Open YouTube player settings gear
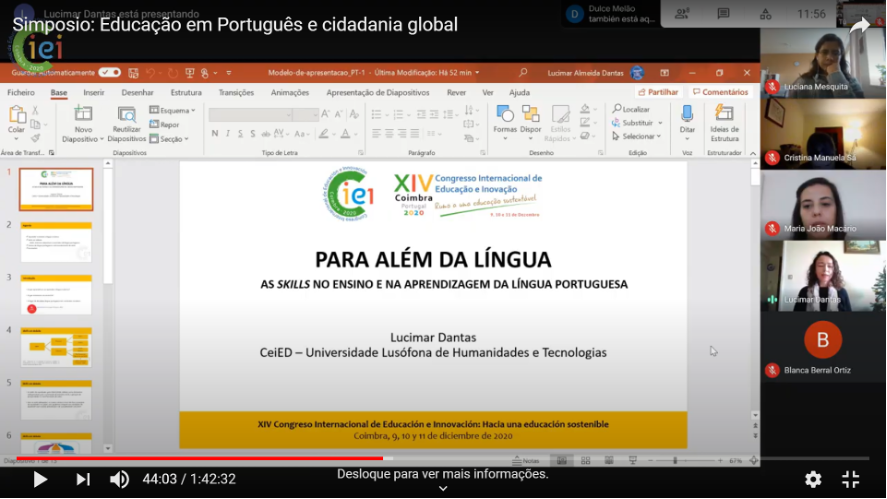This screenshot has width=887, height=499. pyautogui.click(x=813, y=479)
